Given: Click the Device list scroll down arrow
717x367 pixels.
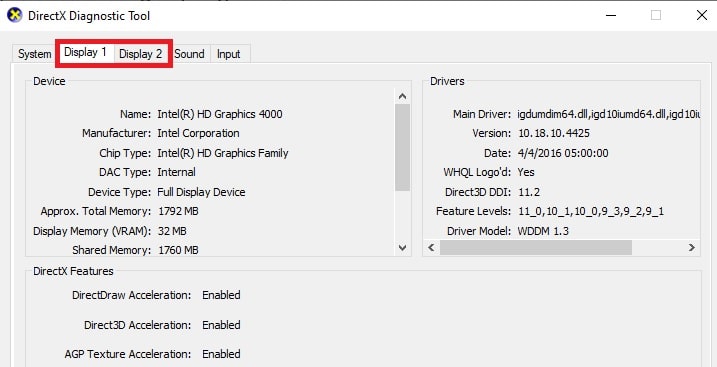Looking at the screenshot, I should pos(402,248).
